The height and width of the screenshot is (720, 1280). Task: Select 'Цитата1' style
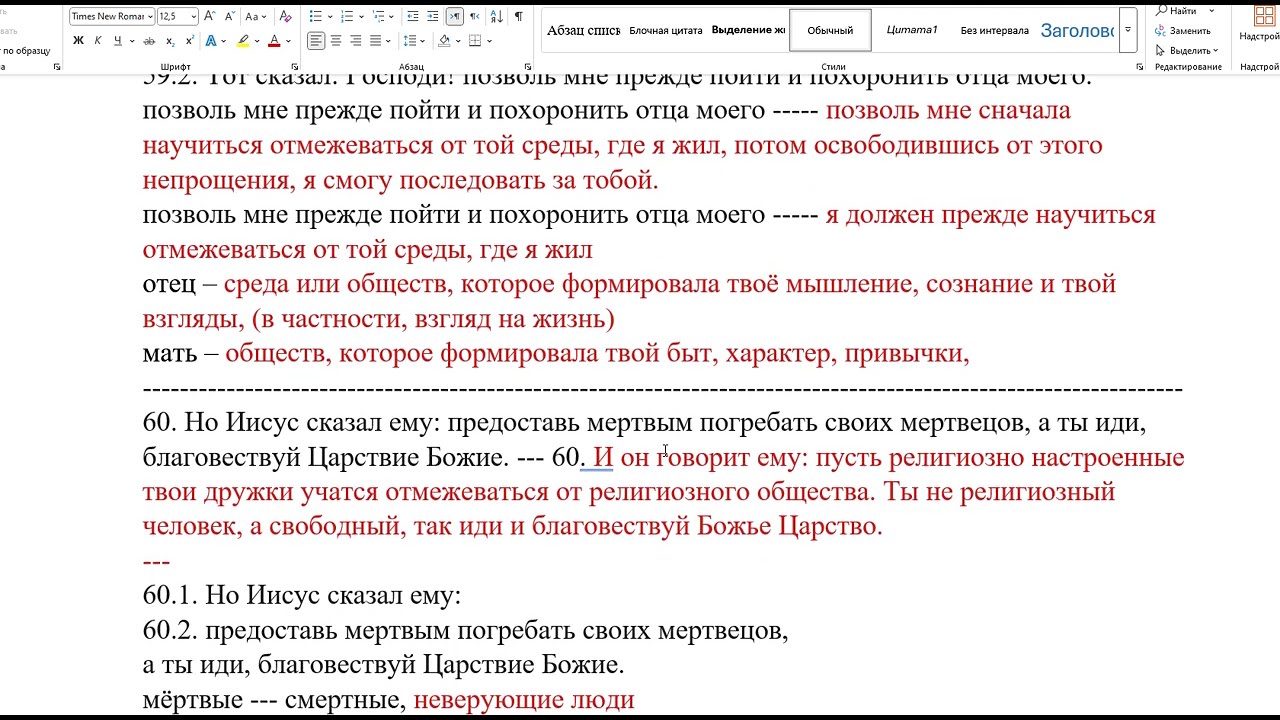912,30
